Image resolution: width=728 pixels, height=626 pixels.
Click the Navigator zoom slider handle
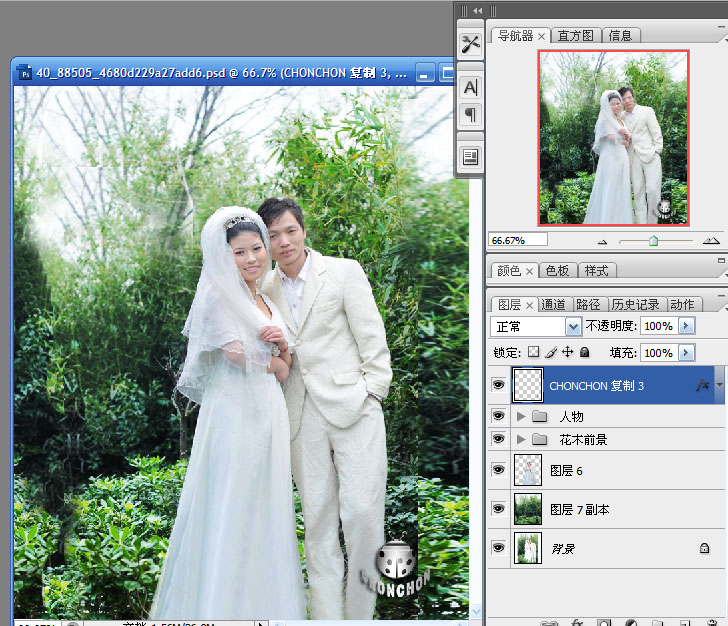coord(653,241)
